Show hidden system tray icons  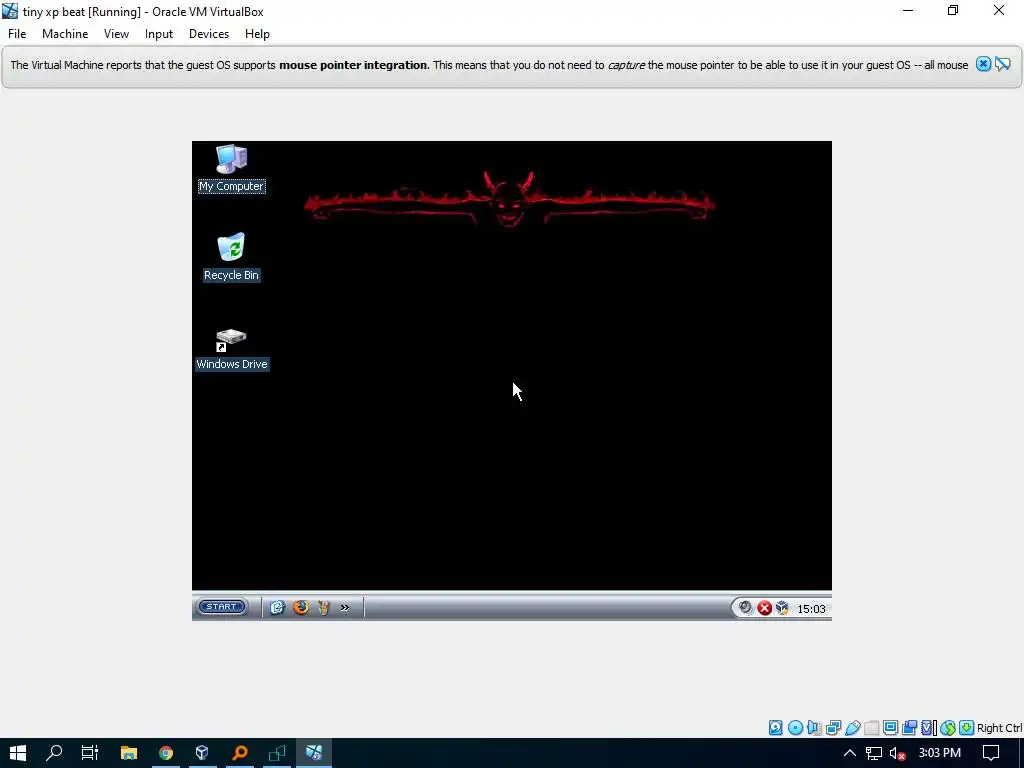(x=850, y=753)
